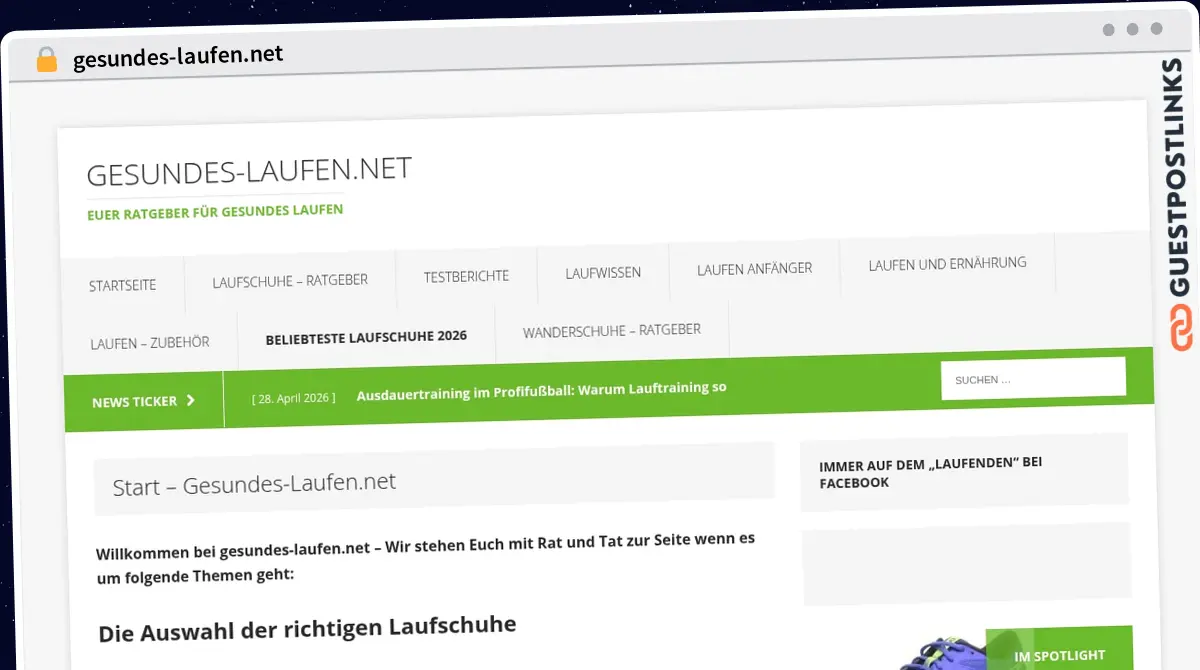Click the News Ticker chevron arrow
This screenshot has height=670, width=1200.
coord(191,401)
